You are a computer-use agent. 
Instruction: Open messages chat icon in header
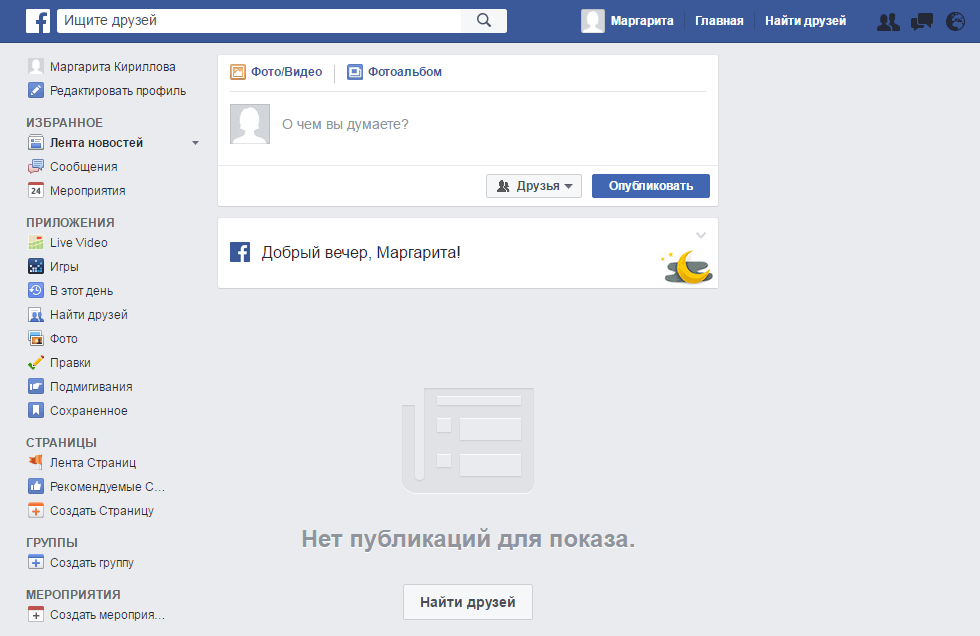click(922, 22)
